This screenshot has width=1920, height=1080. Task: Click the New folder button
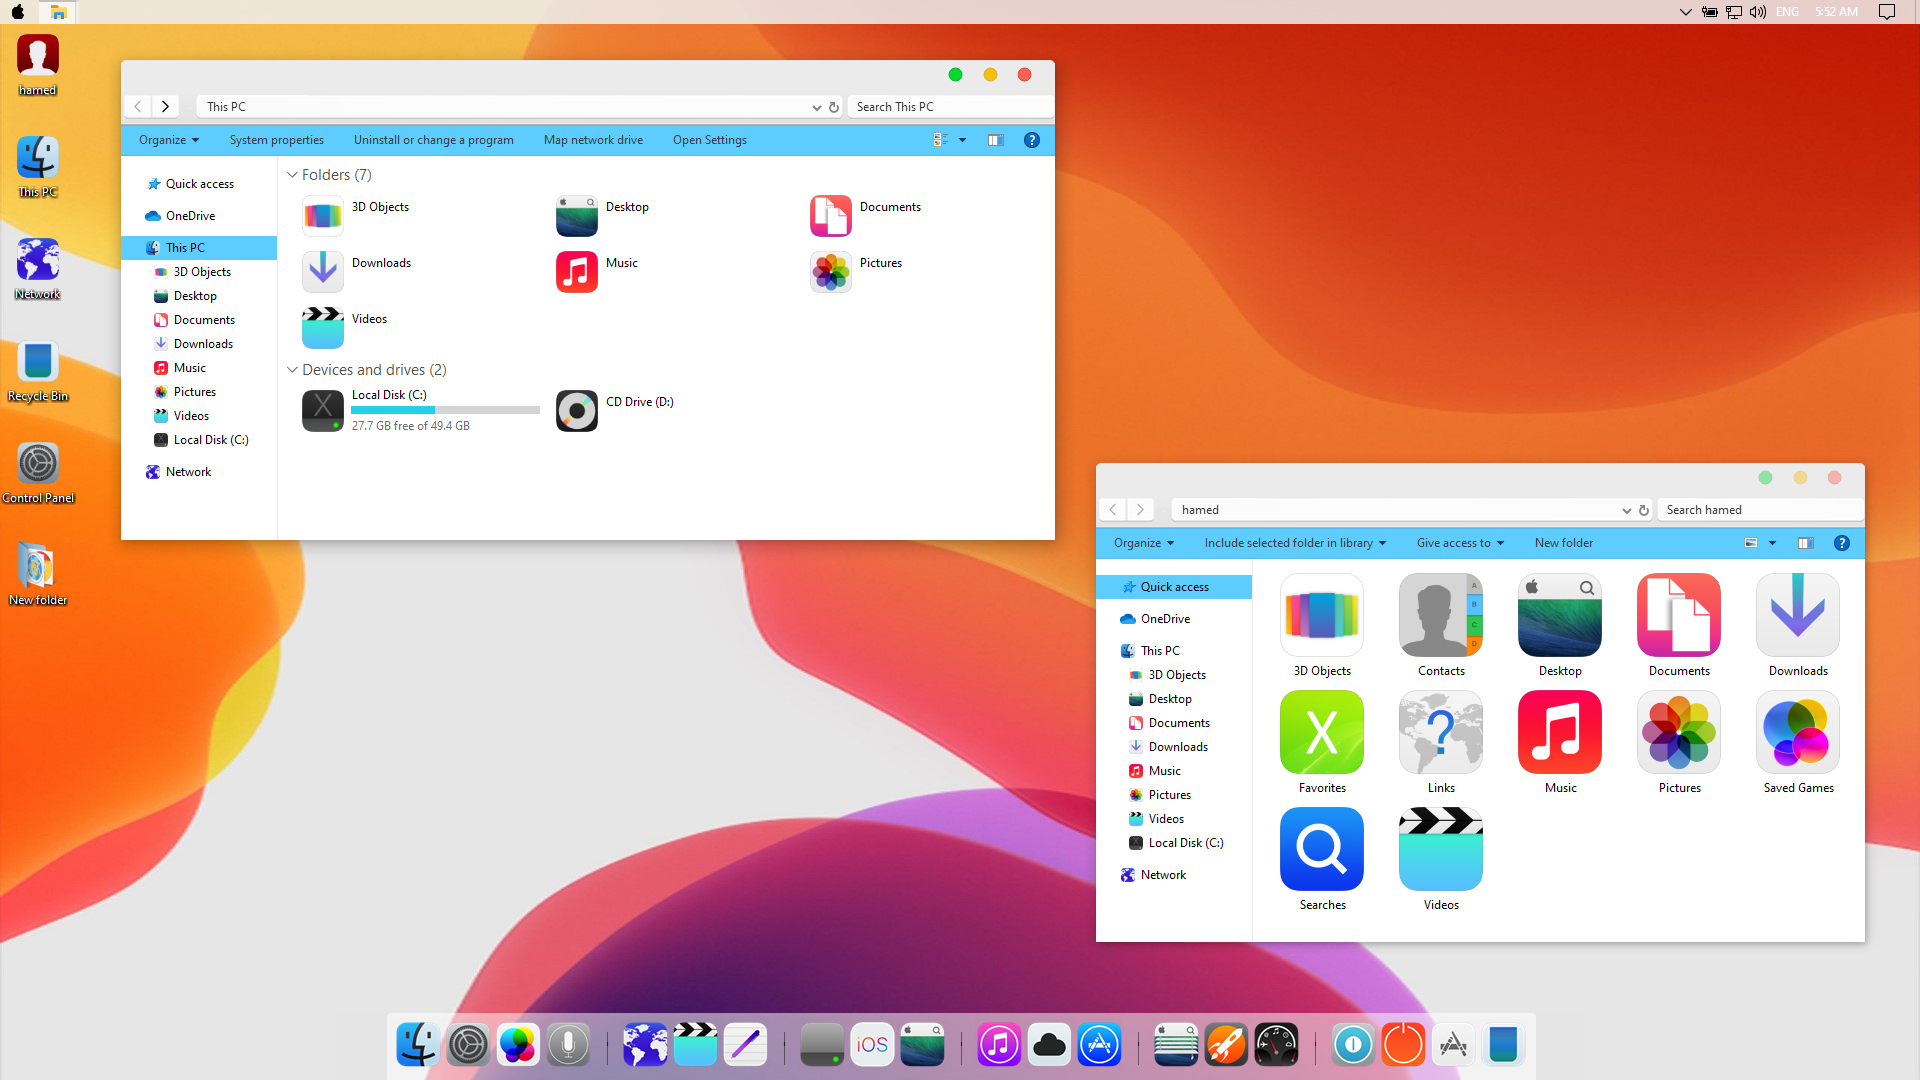coord(1563,543)
